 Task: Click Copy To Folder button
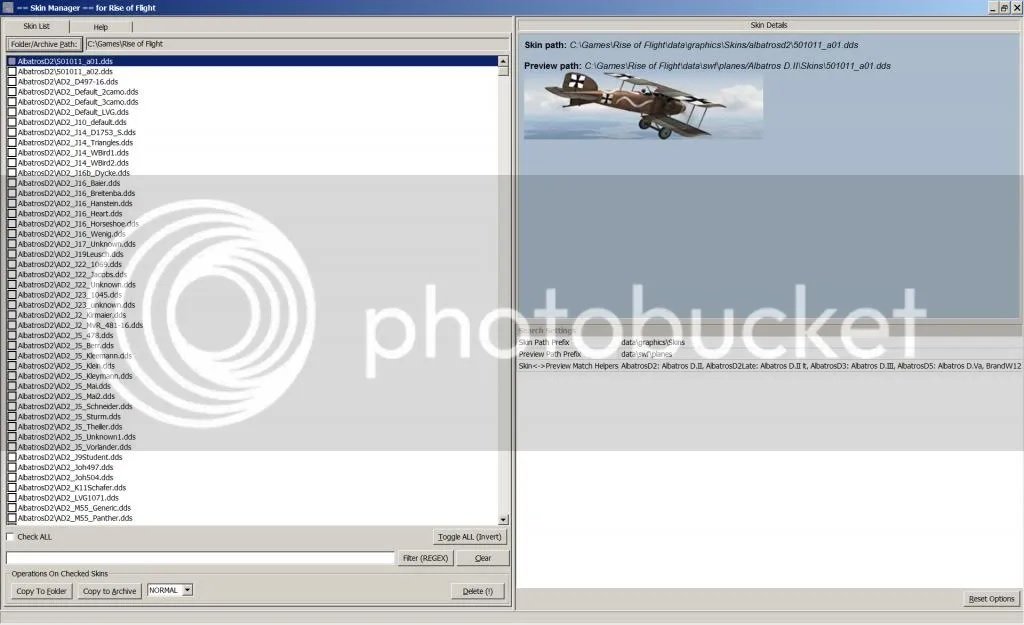pos(42,591)
